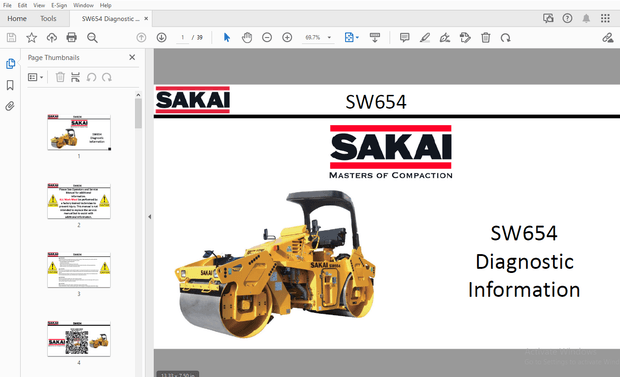620x377 pixels.
Task: Rotate thumbnail pages counterclockwise
Action: pyautogui.click(x=91, y=77)
